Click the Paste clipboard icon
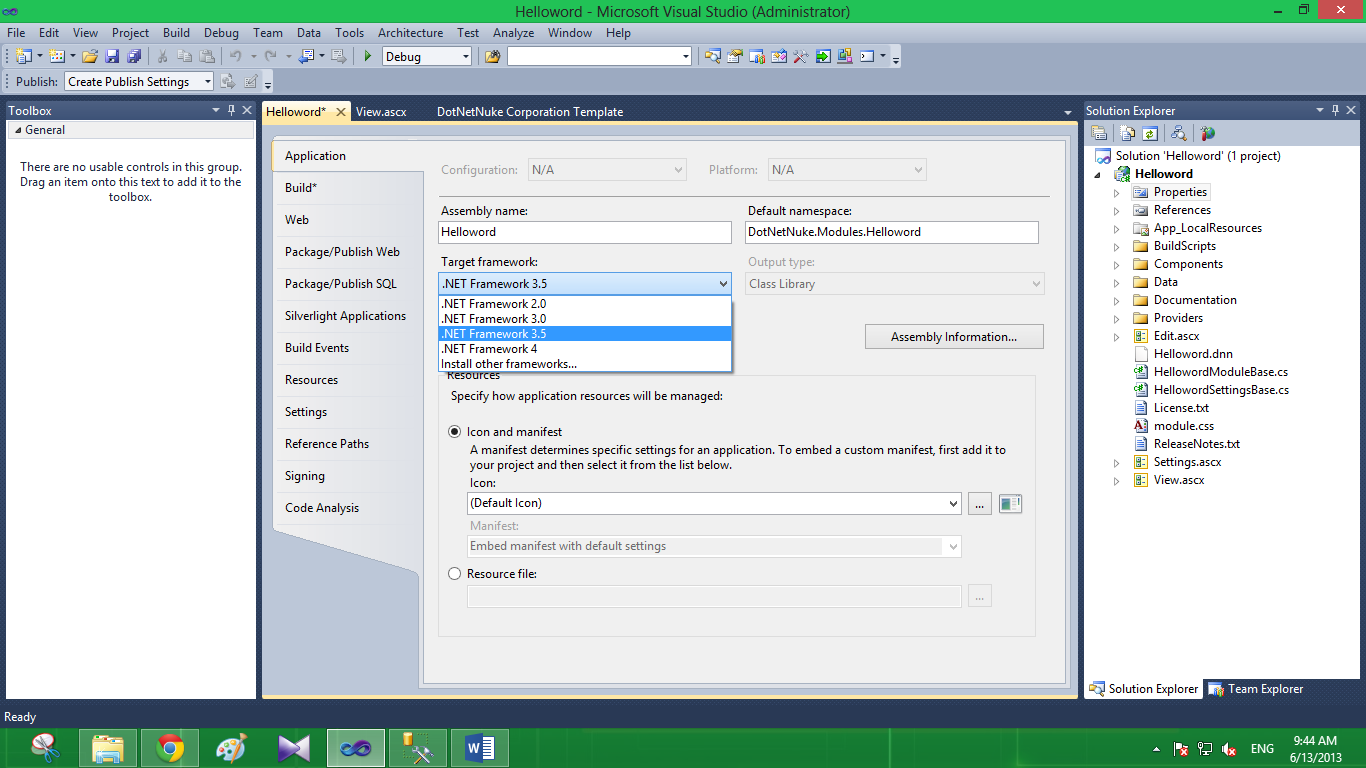1366x768 pixels. tap(207, 56)
